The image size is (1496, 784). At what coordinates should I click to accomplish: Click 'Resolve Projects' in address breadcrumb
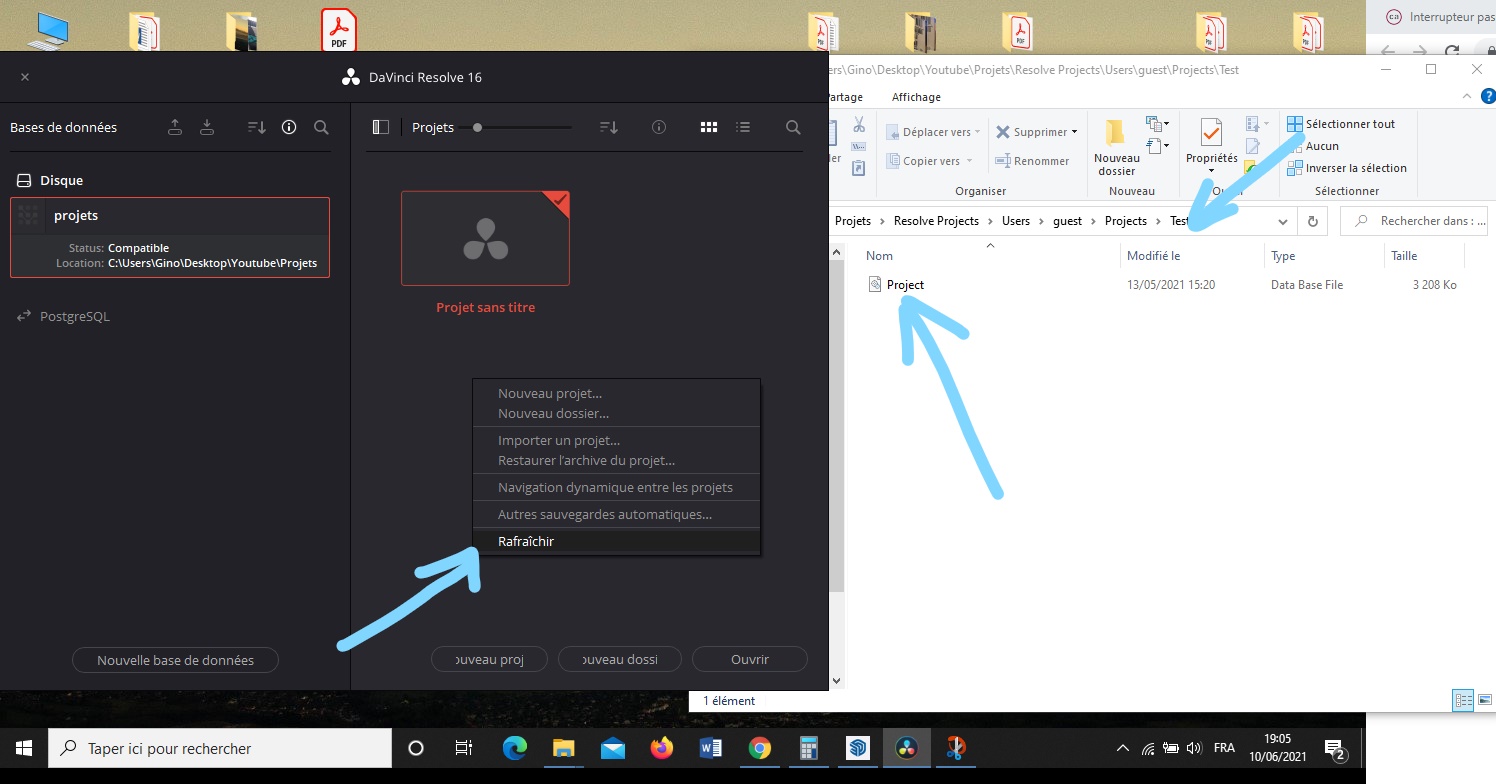[x=936, y=221]
